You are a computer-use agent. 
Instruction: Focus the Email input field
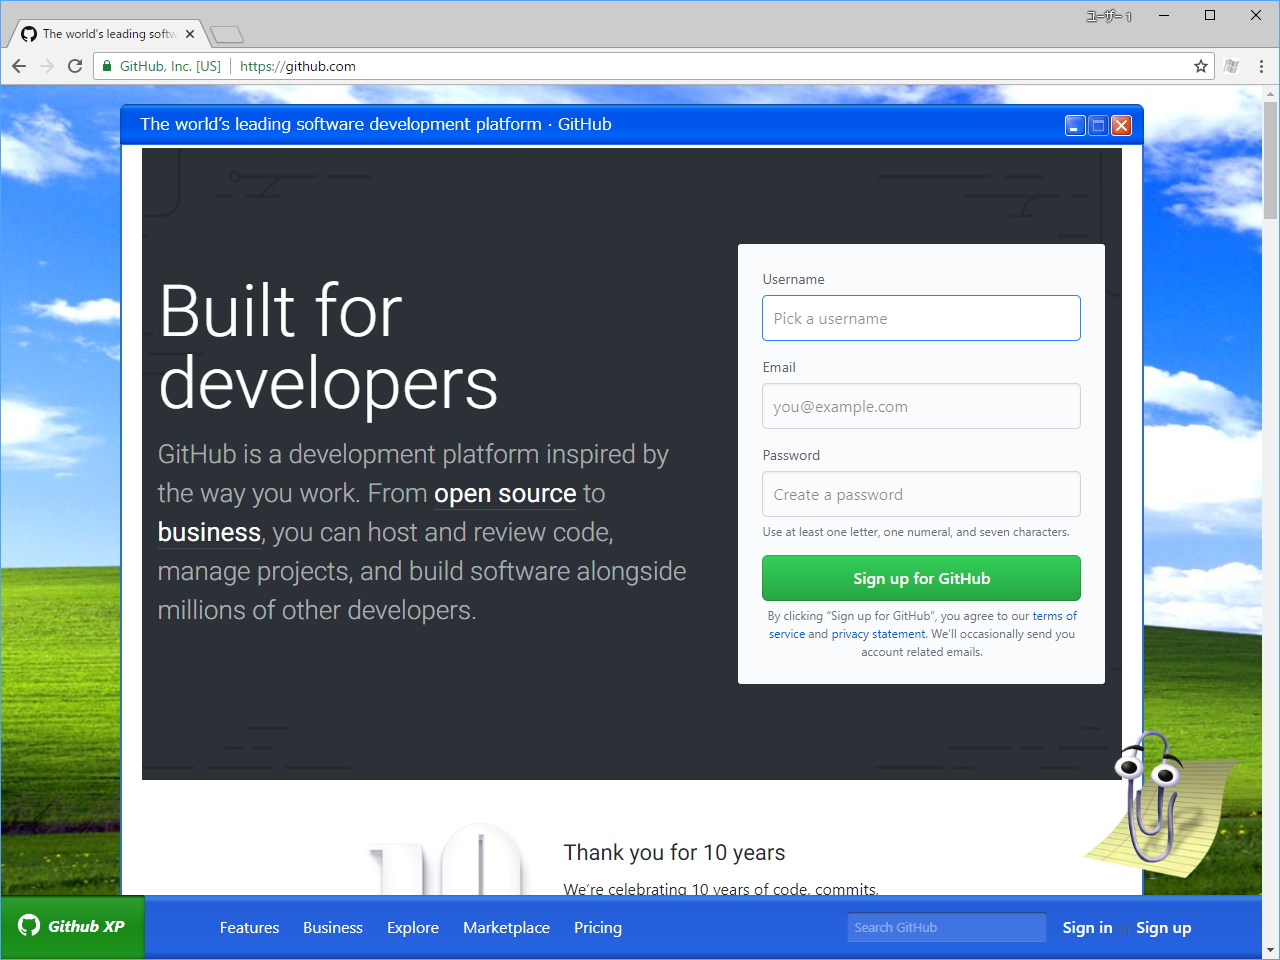coord(921,406)
